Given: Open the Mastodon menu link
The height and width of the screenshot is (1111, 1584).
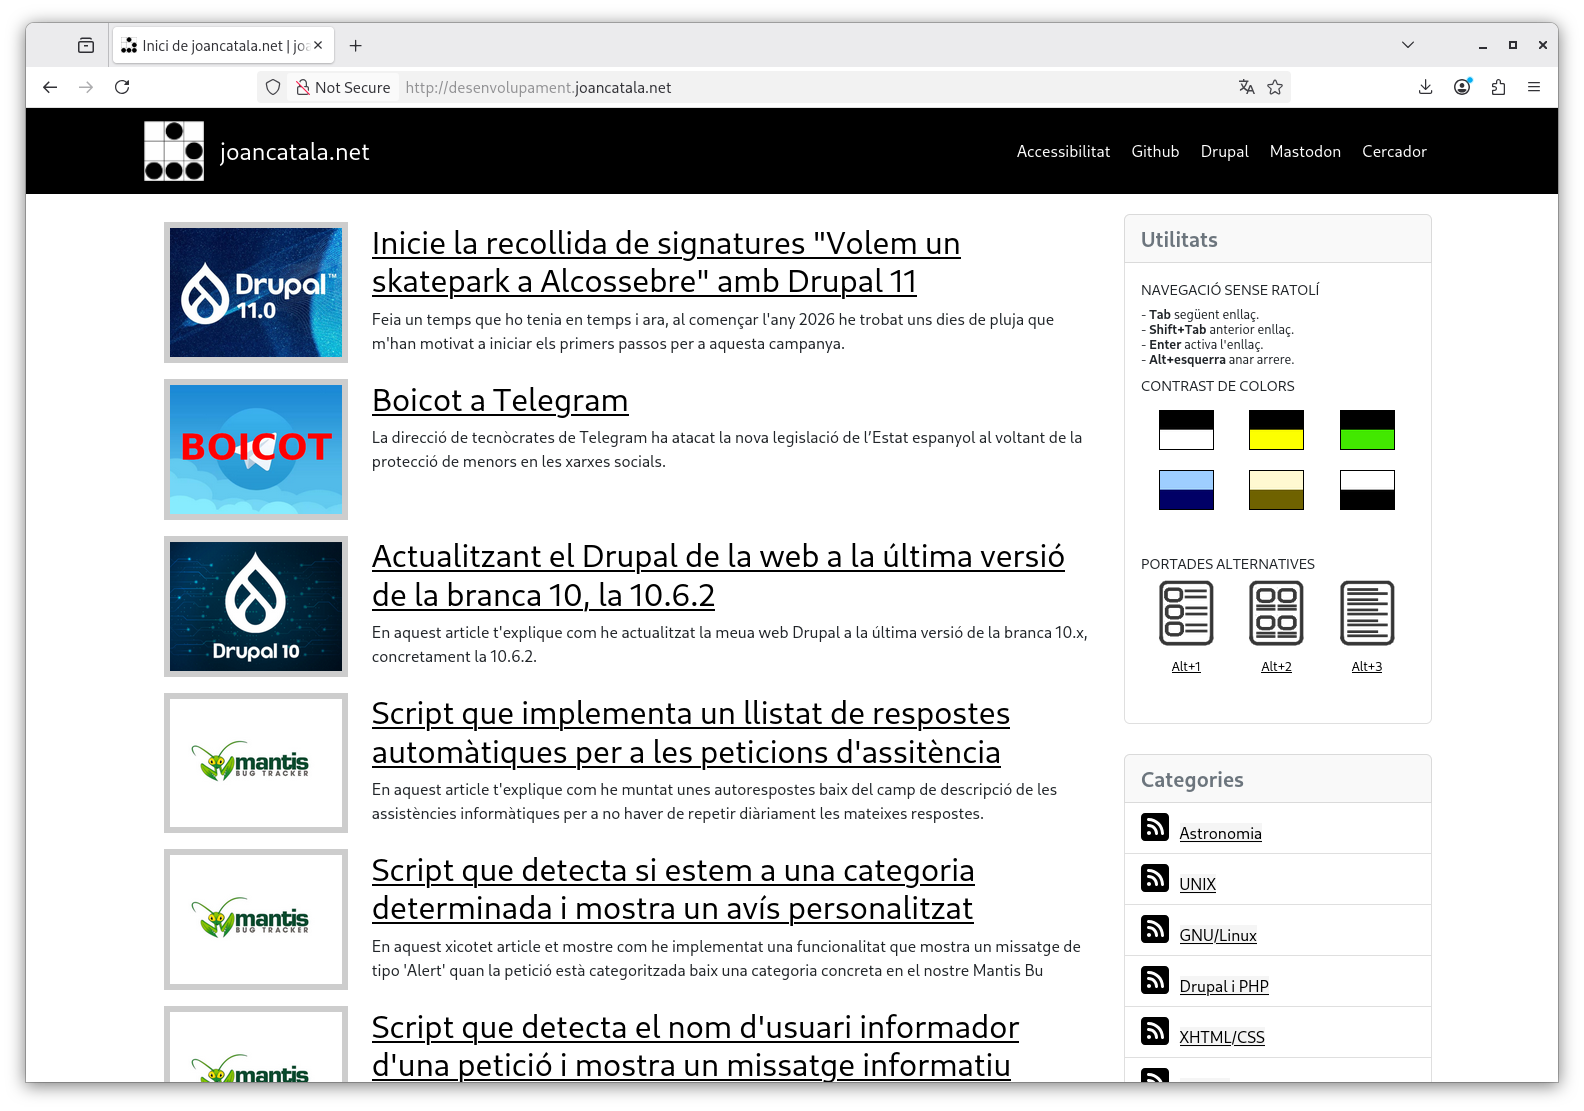Looking at the screenshot, I should coord(1305,152).
